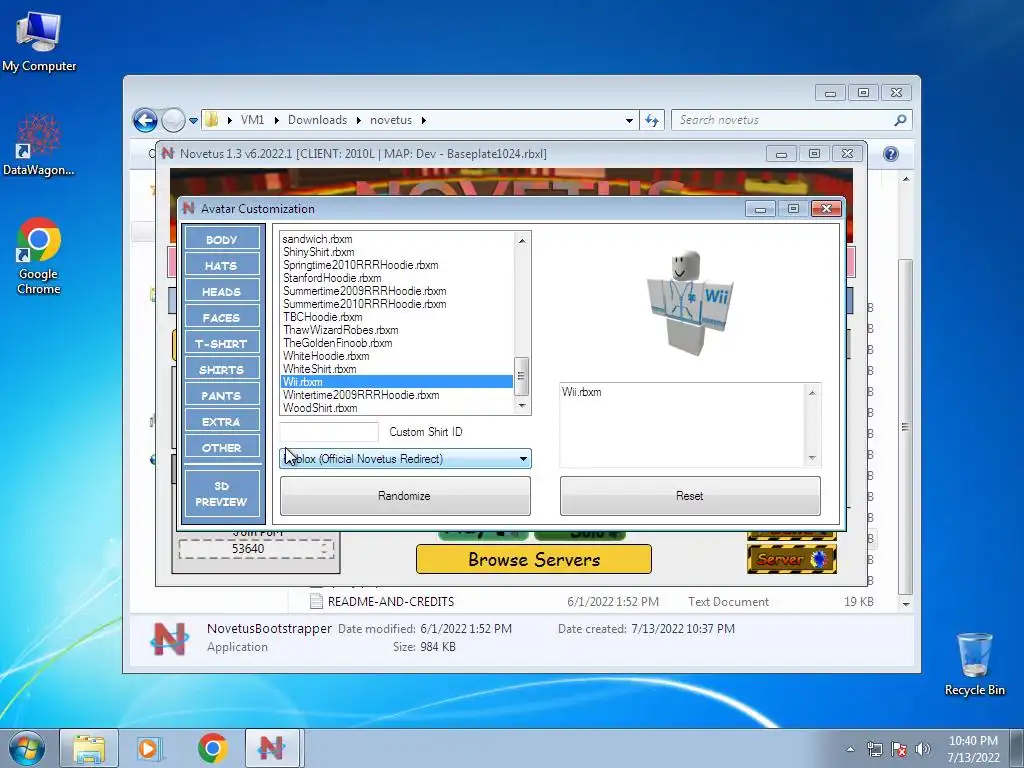Image resolution: width=1024 pixels, height=768 pixels.
Task: Click Browse Servers in Novetus launcher
Action: point(534,559)
